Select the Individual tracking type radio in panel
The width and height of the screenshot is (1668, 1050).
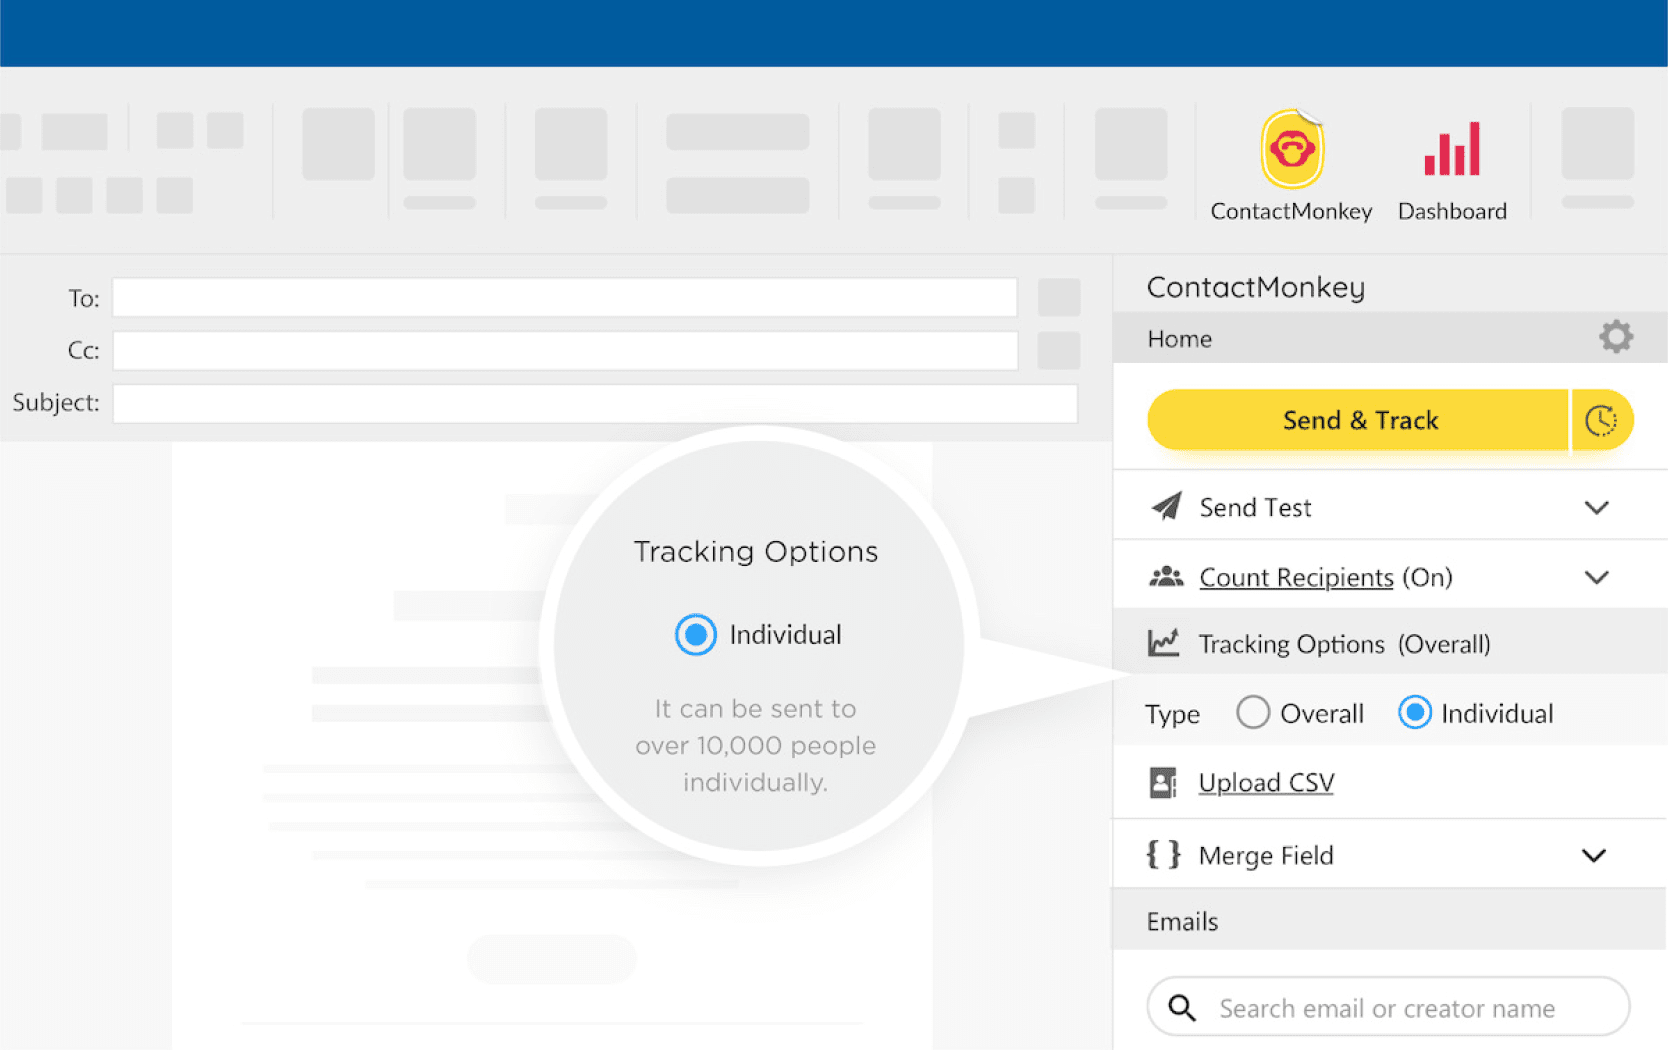click(1414, 713)
